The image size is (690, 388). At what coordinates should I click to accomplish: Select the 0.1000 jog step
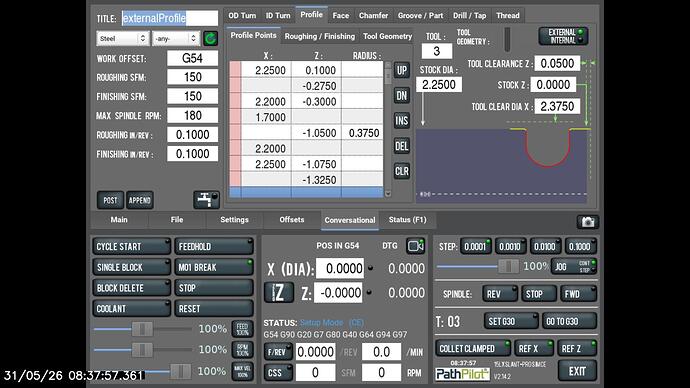(580, 246)
